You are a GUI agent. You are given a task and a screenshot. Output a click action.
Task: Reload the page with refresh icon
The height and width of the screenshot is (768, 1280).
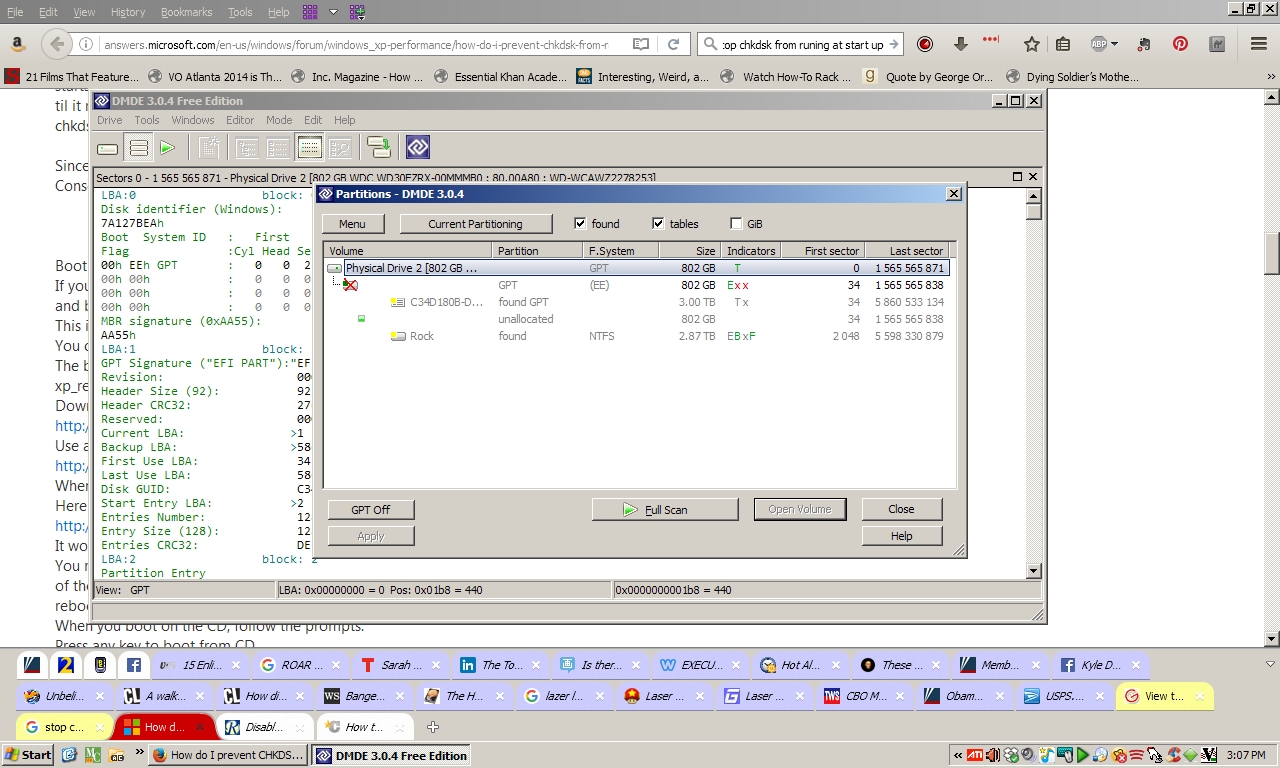coord(674,44)
